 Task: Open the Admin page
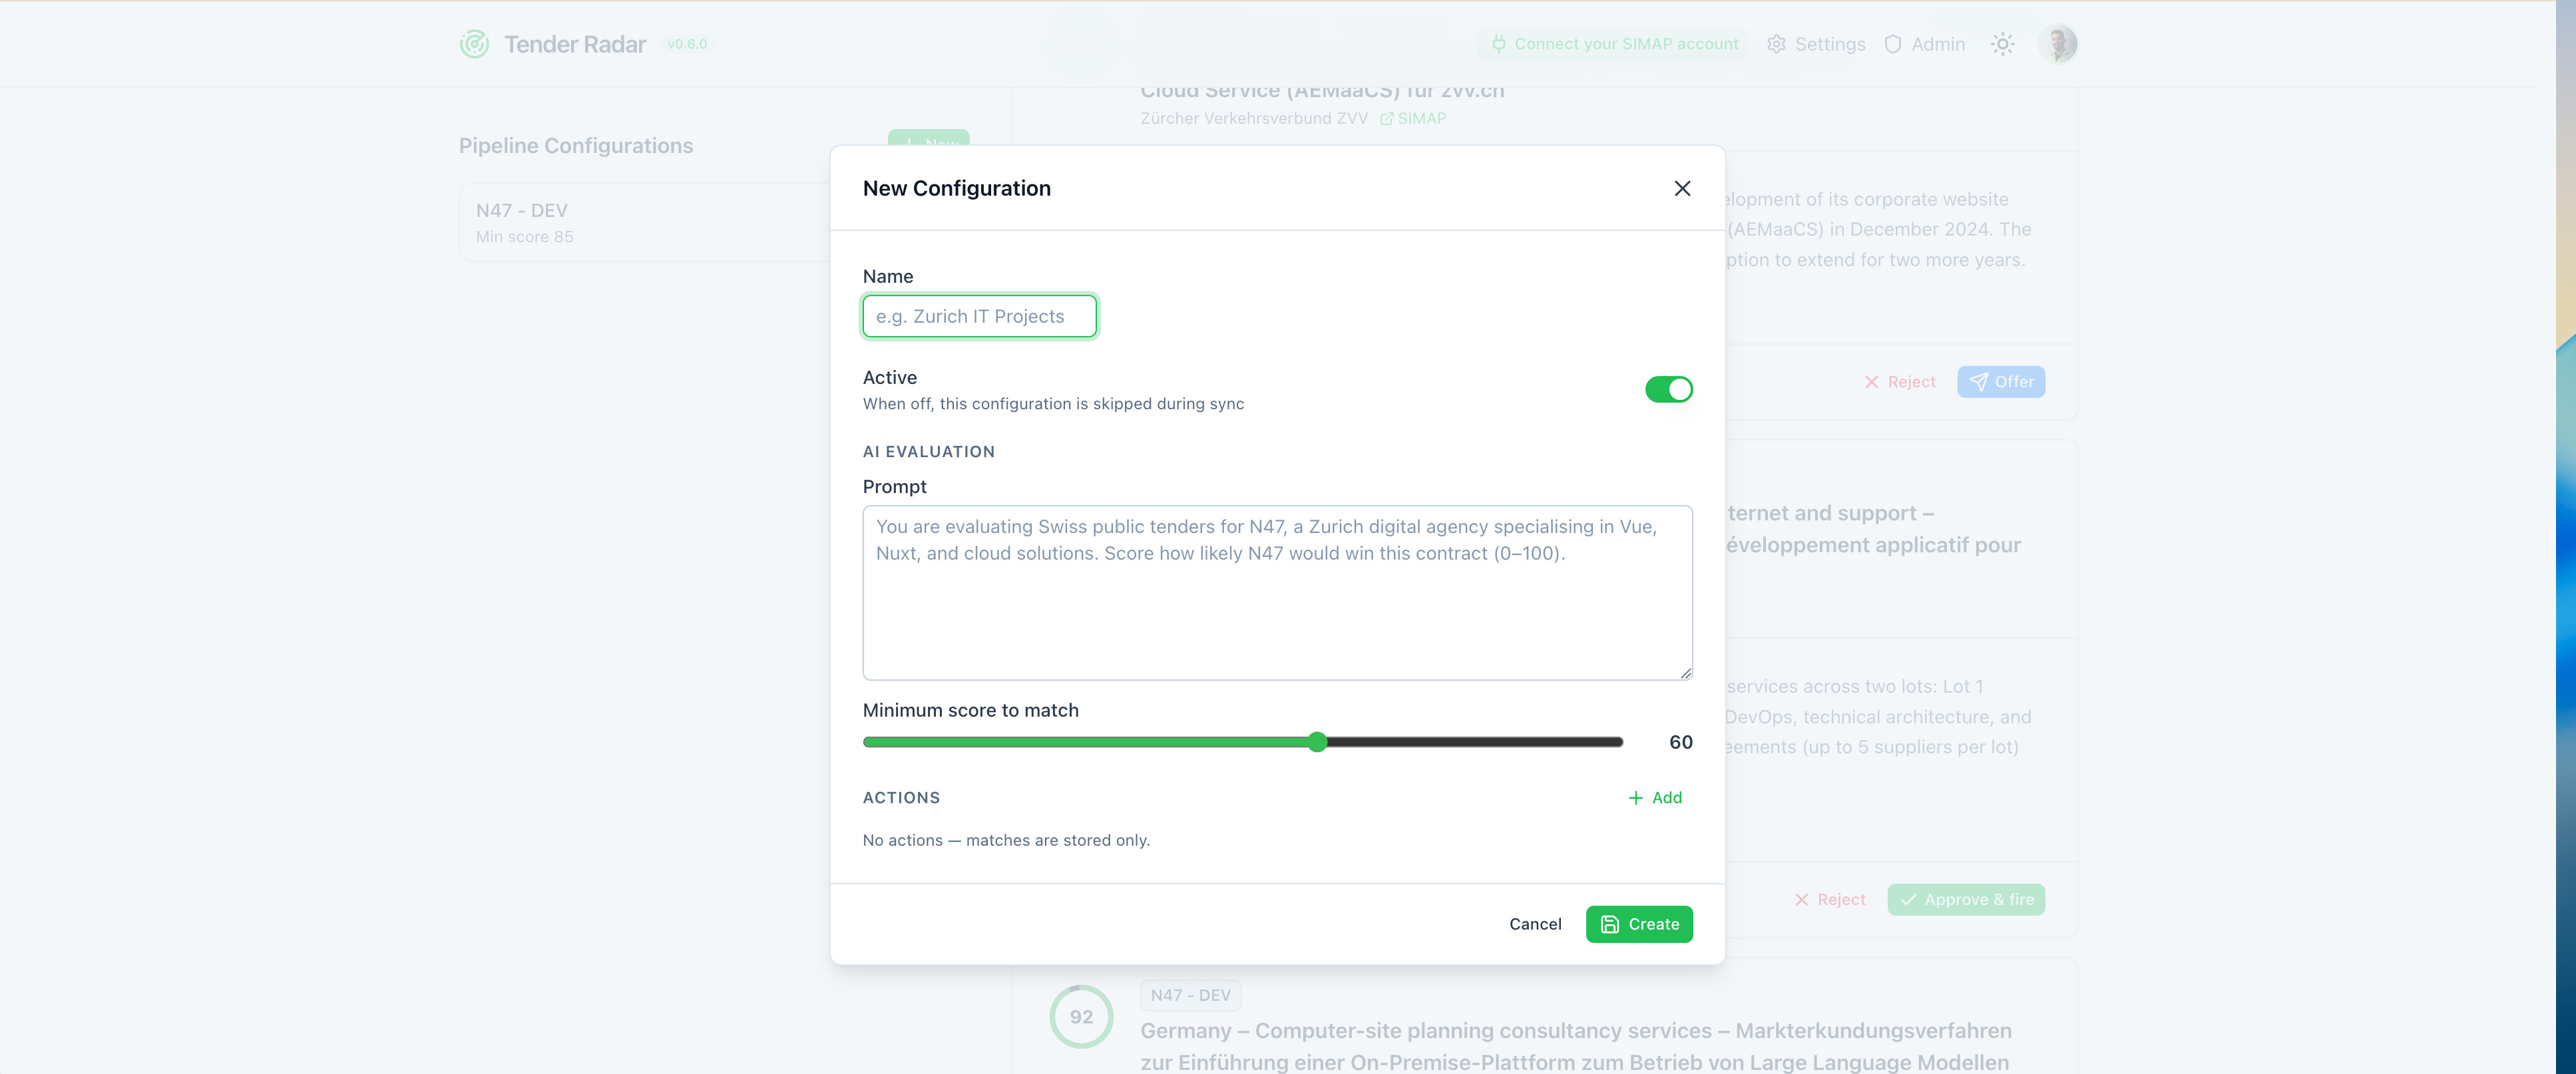(x=1925, y=44)
